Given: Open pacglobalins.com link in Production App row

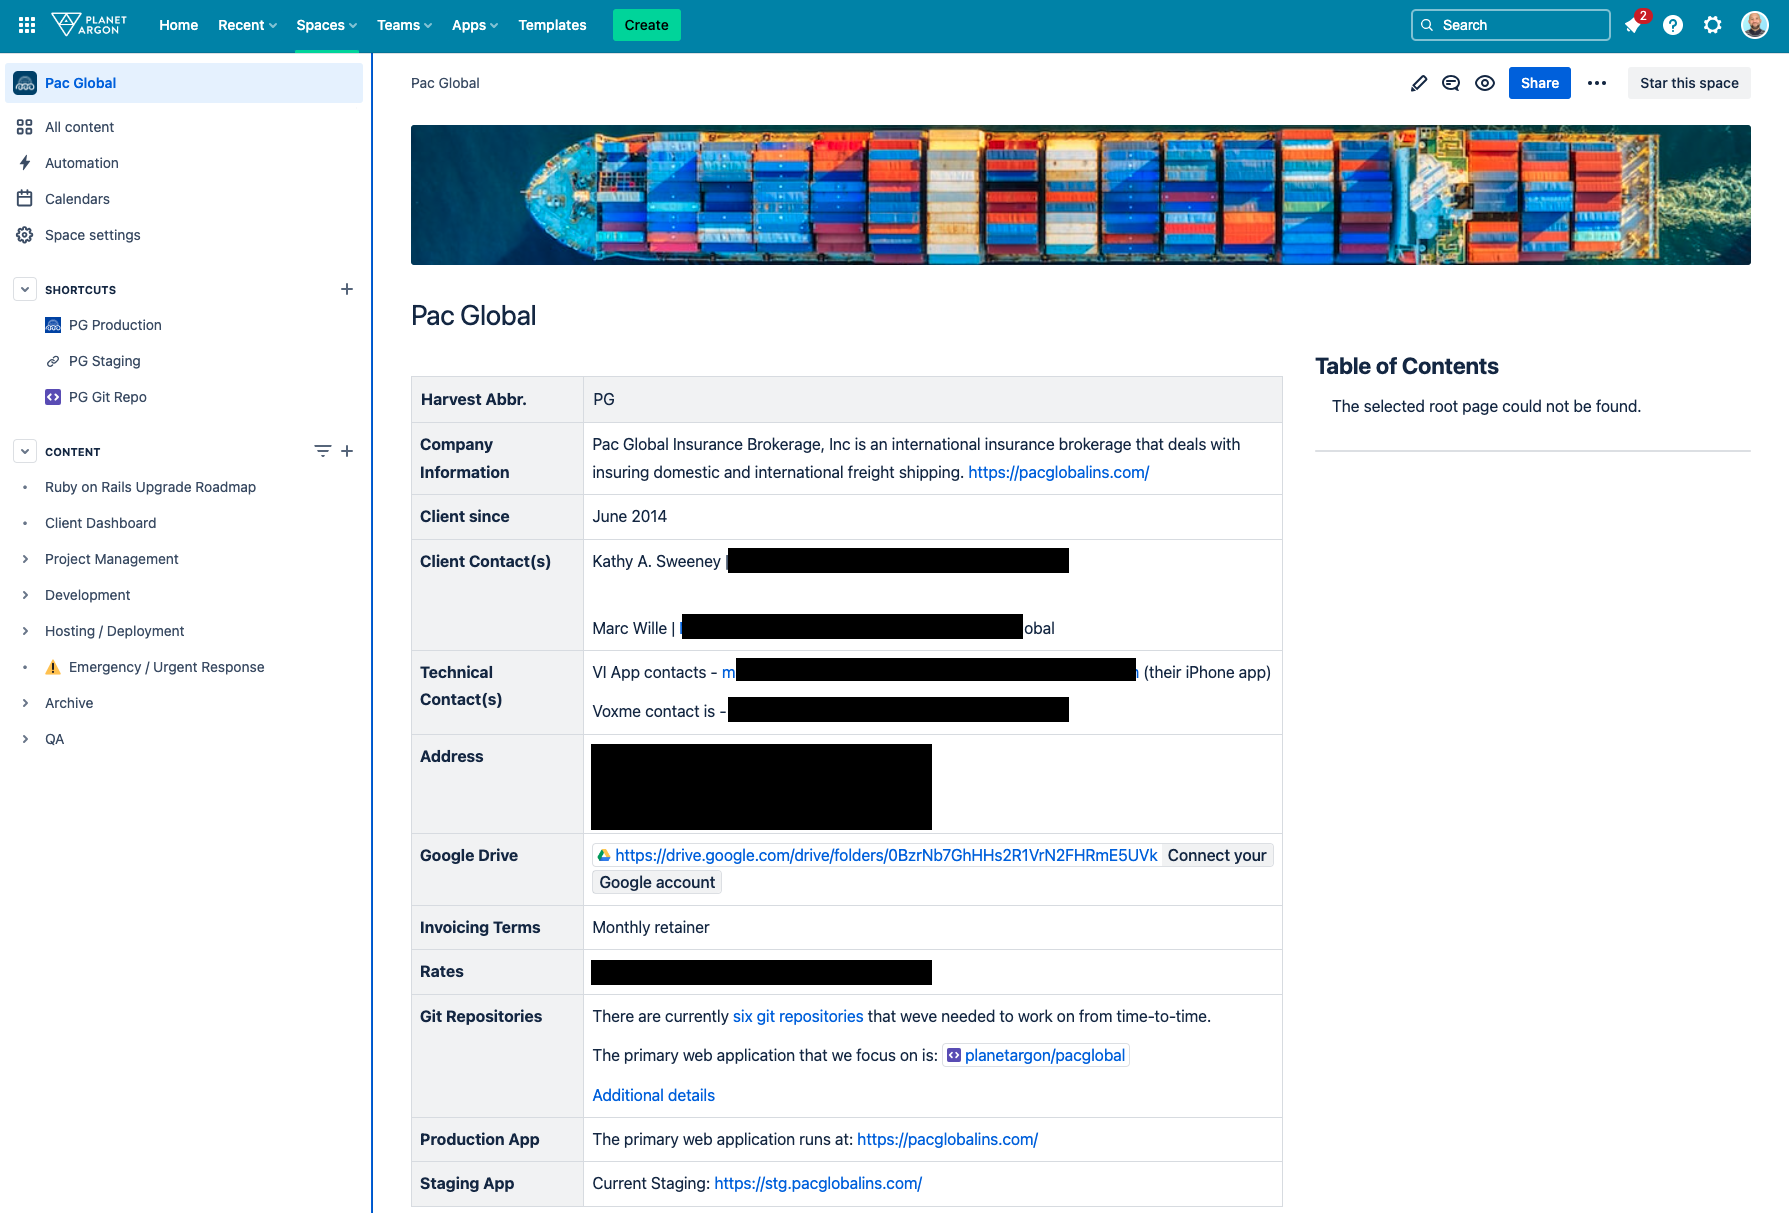Looking at the screenshot, I should [947, 1139].
